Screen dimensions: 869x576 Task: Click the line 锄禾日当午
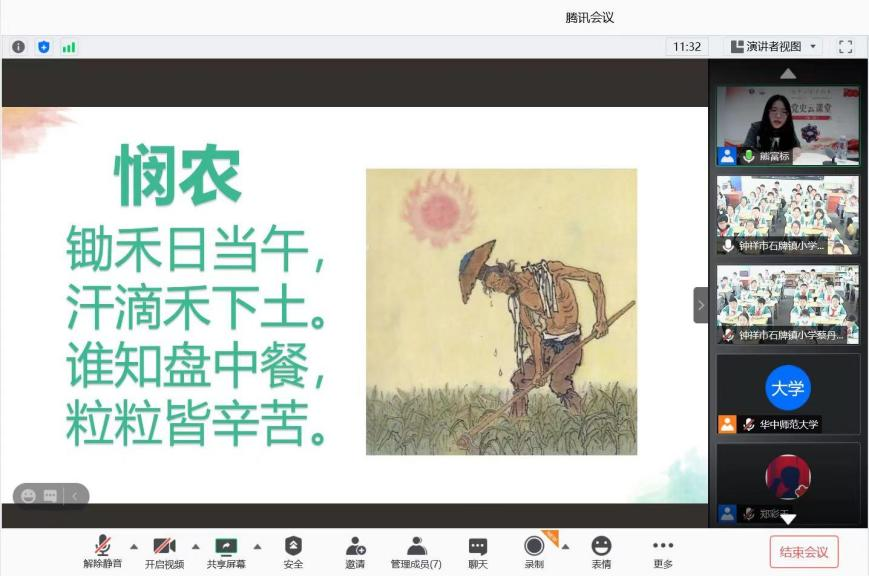coord(195,249)
